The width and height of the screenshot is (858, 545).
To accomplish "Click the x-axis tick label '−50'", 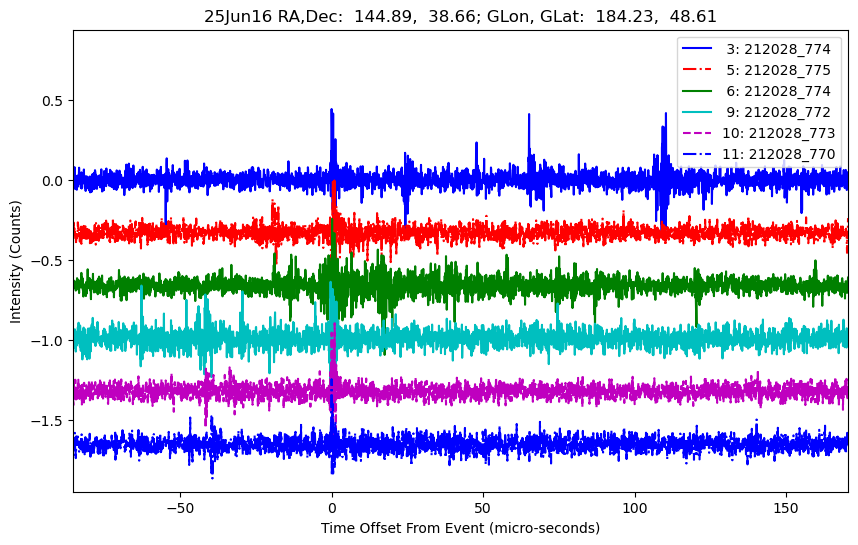I will pyautogui.click(x=180, y=508).
